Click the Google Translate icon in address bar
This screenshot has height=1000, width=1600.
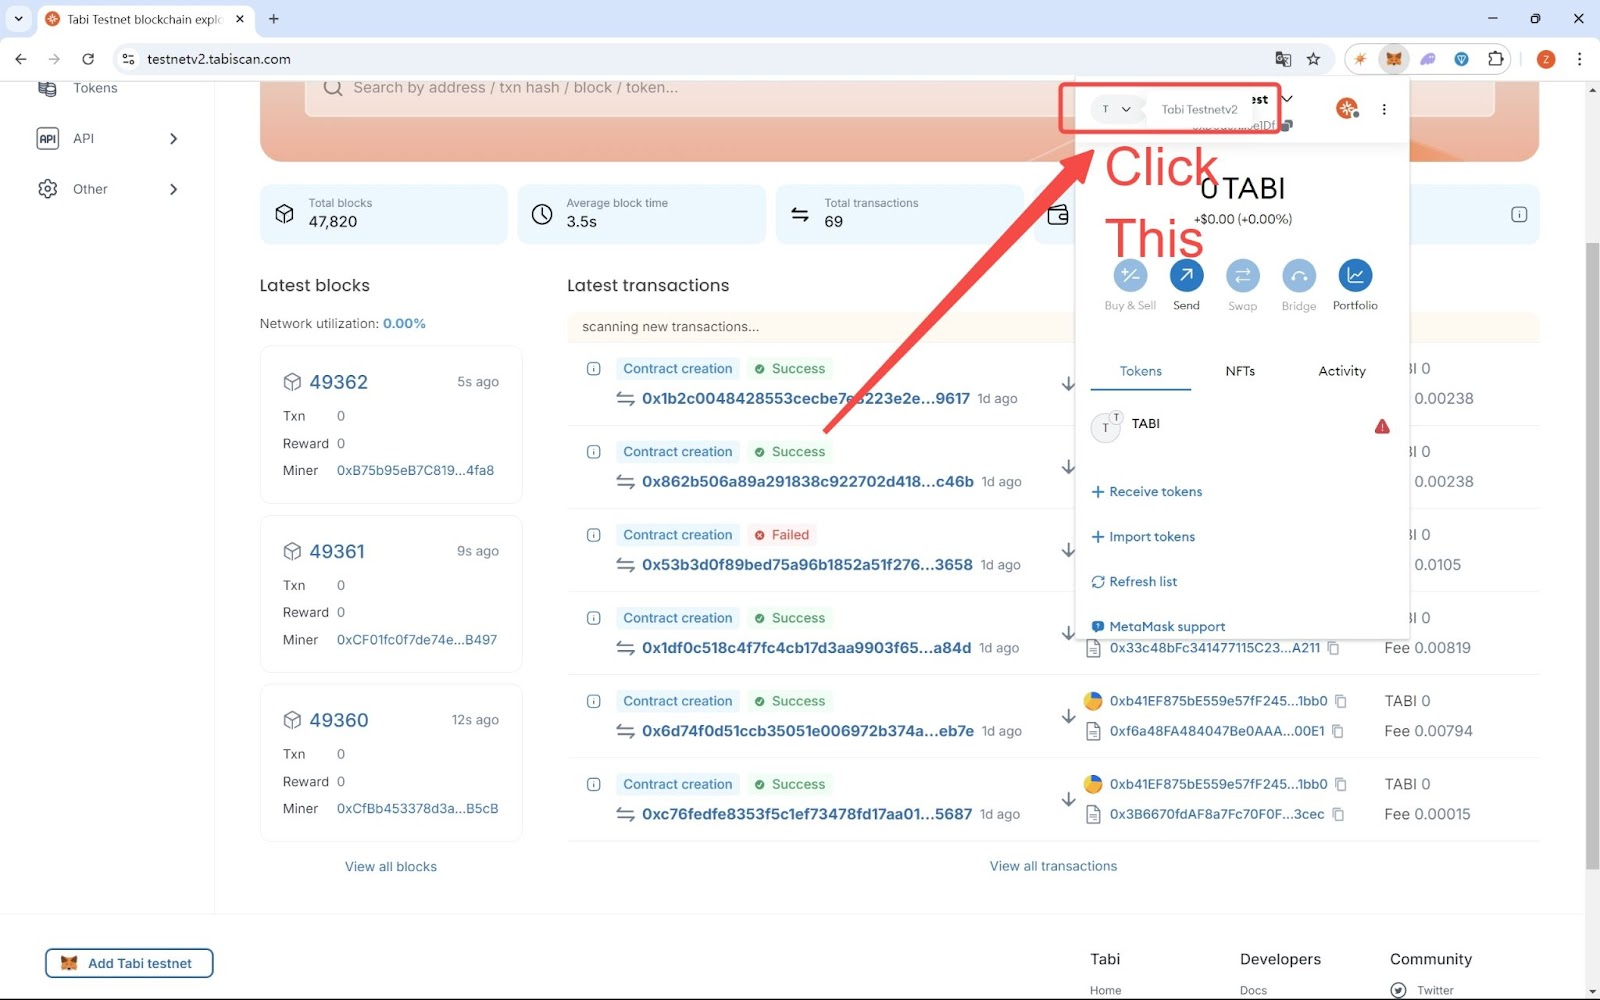coord(1283,59)
